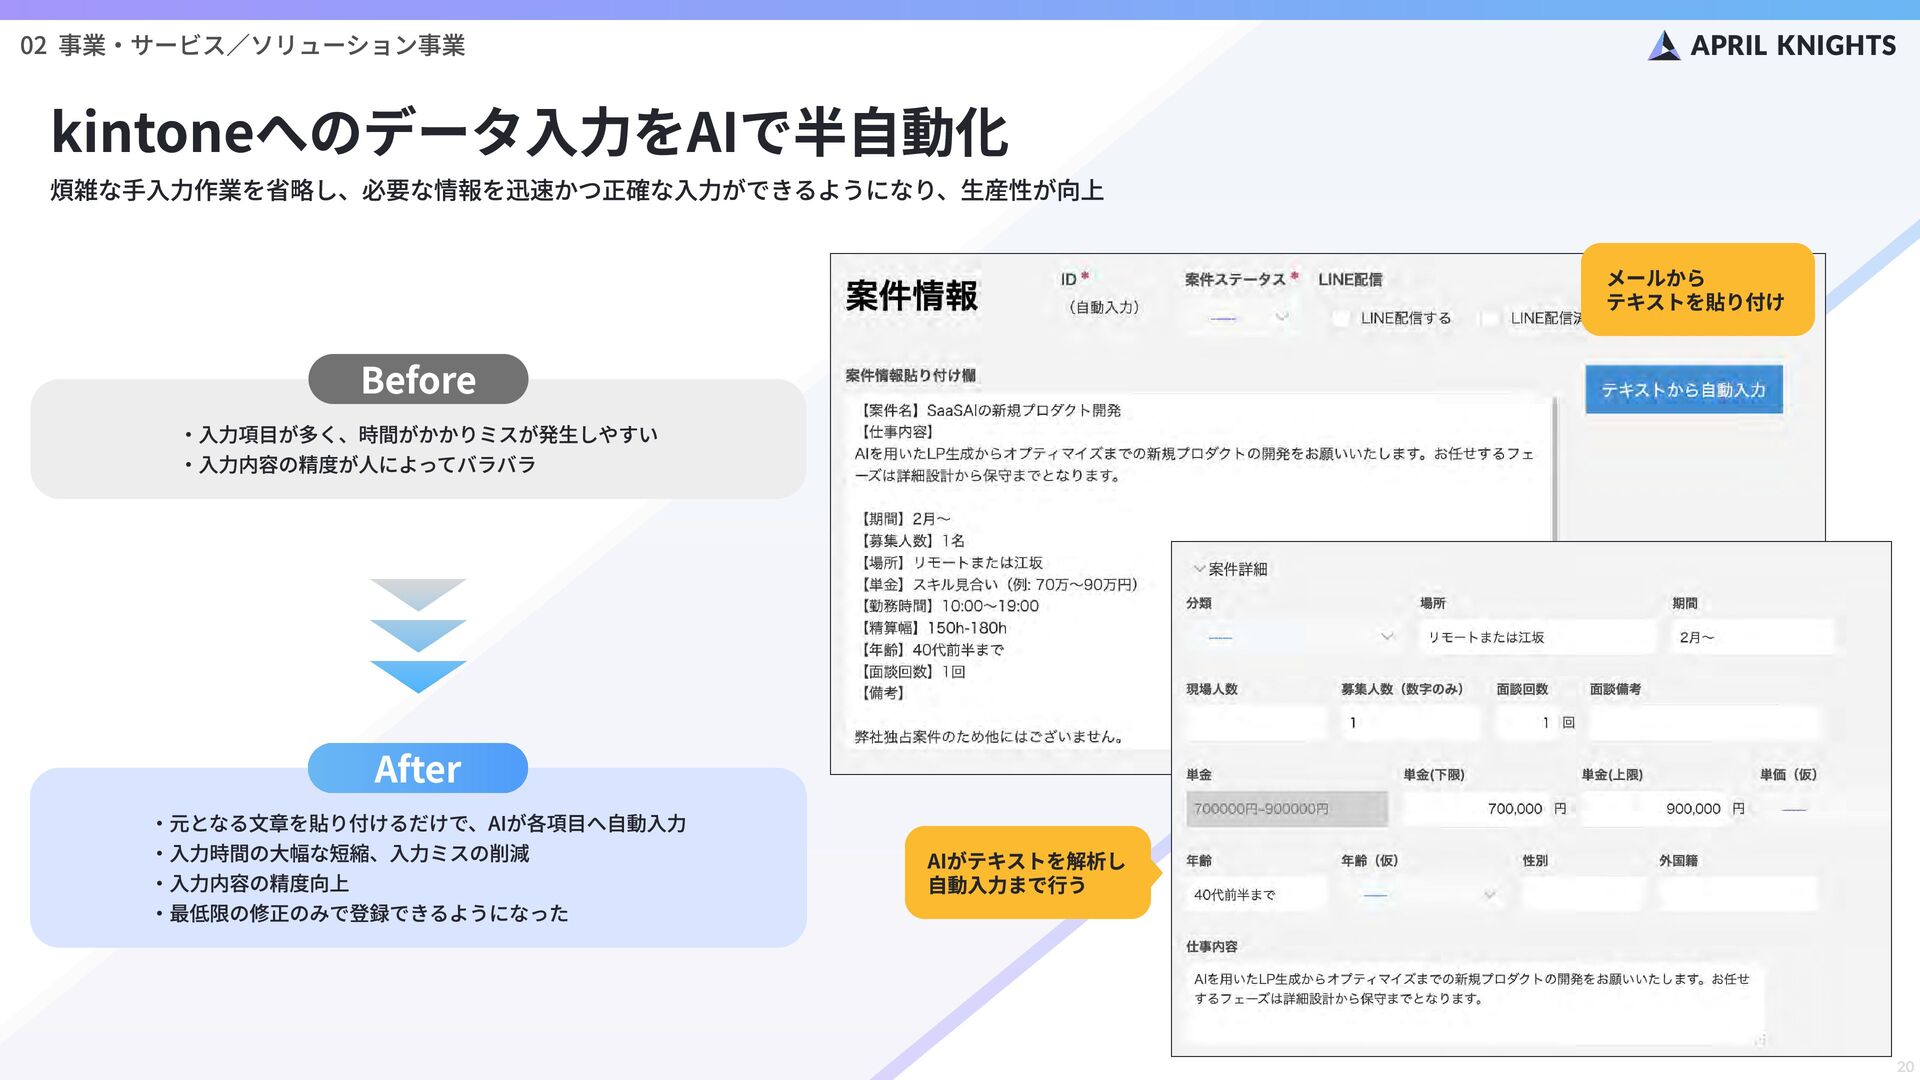Click the empty 性別 field
The height and width of the screenshot is (1080, 1920).
click(1583, 895)
